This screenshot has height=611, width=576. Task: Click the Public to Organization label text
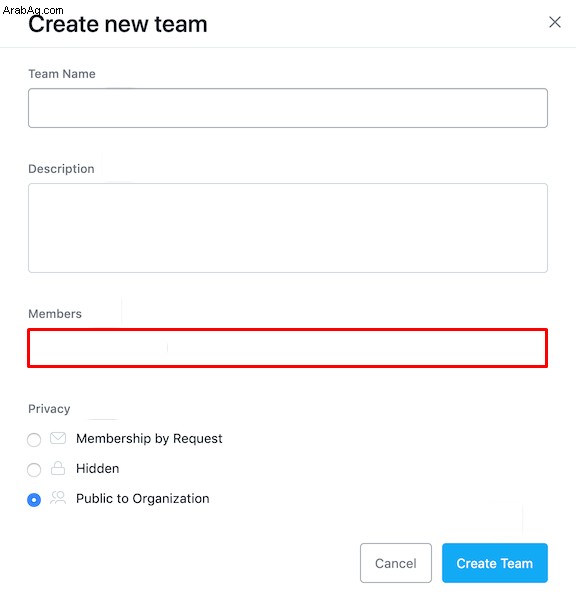(143, 499)
